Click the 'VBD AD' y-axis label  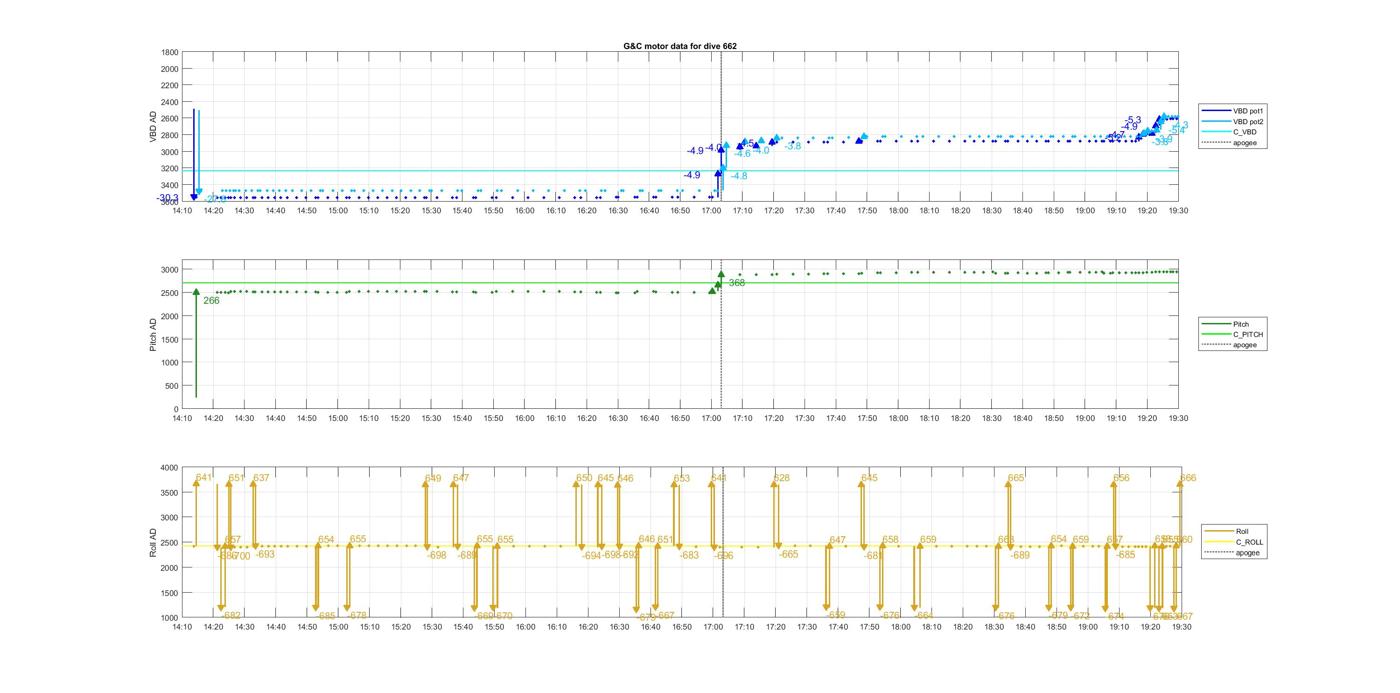[x=153, y=127]
